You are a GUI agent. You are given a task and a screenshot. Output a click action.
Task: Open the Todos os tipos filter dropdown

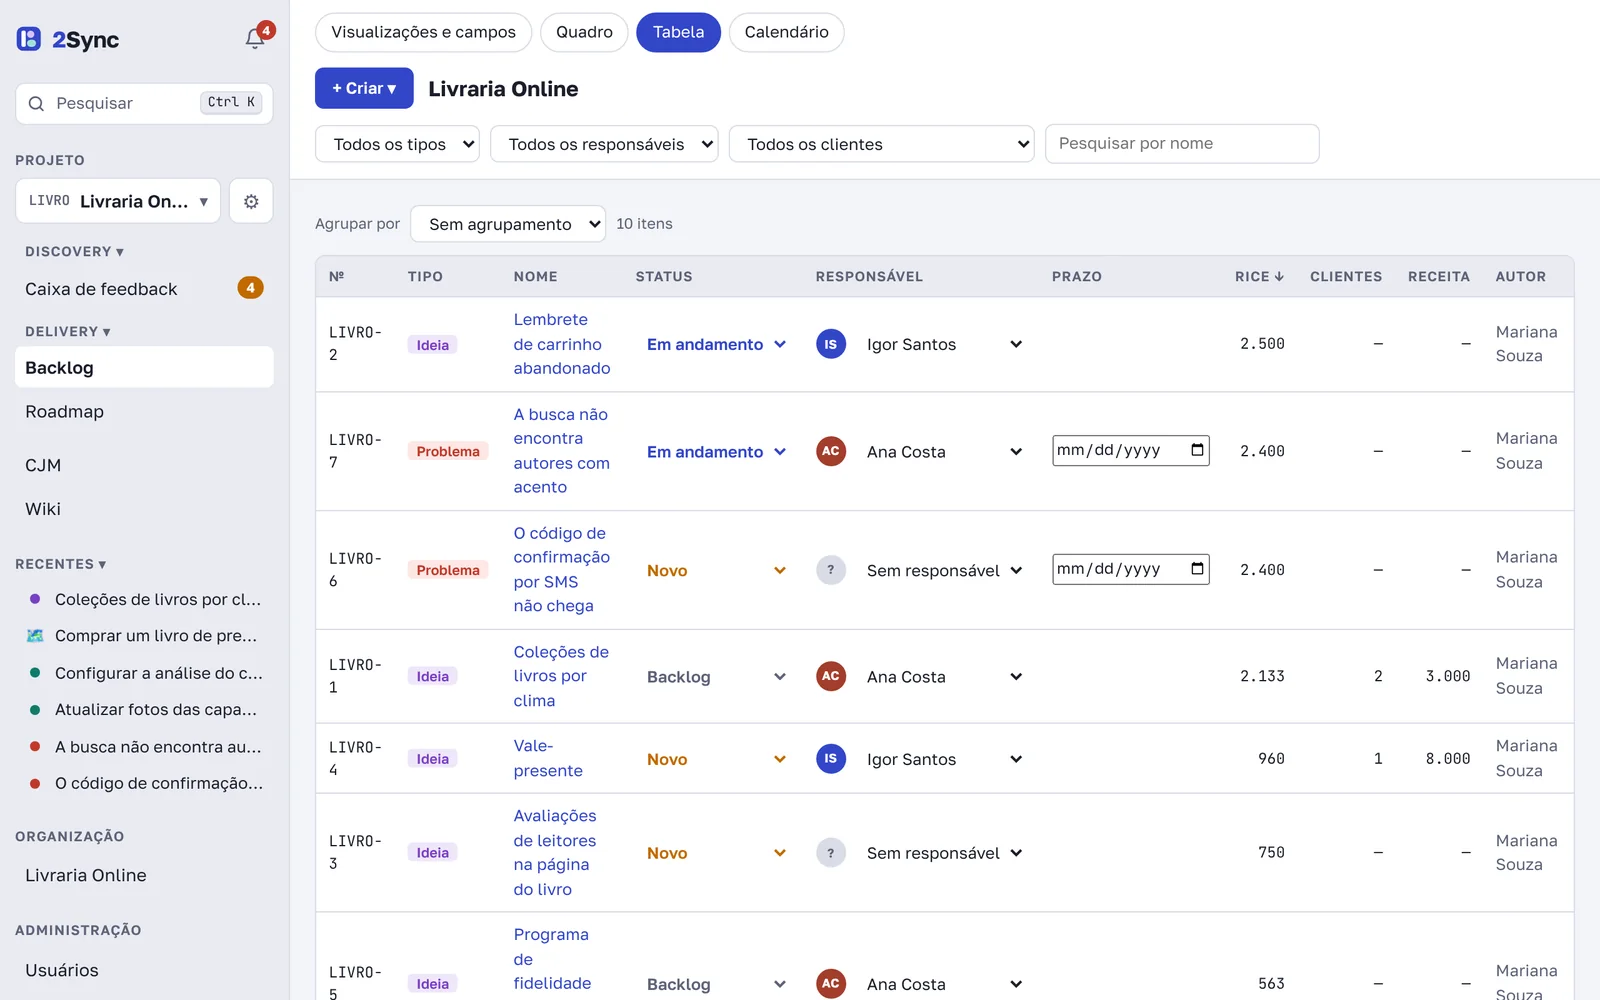click(397, 144)
